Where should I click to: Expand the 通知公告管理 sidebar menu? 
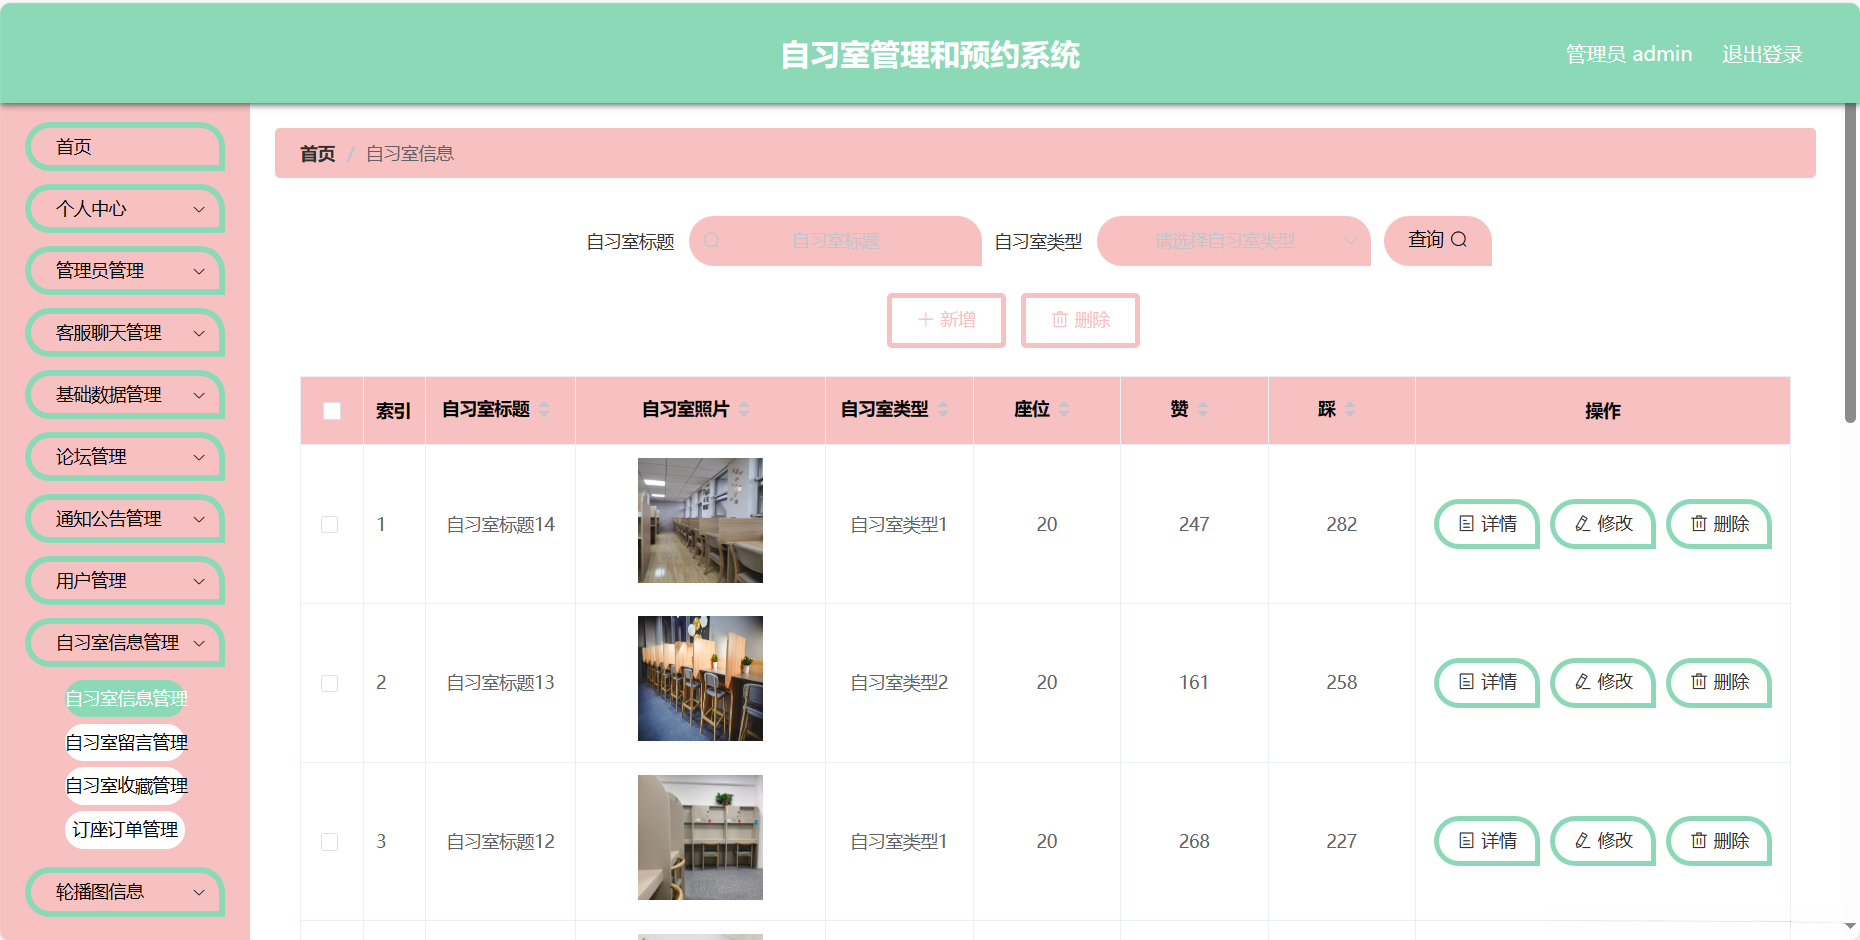(x=125, y=519)
